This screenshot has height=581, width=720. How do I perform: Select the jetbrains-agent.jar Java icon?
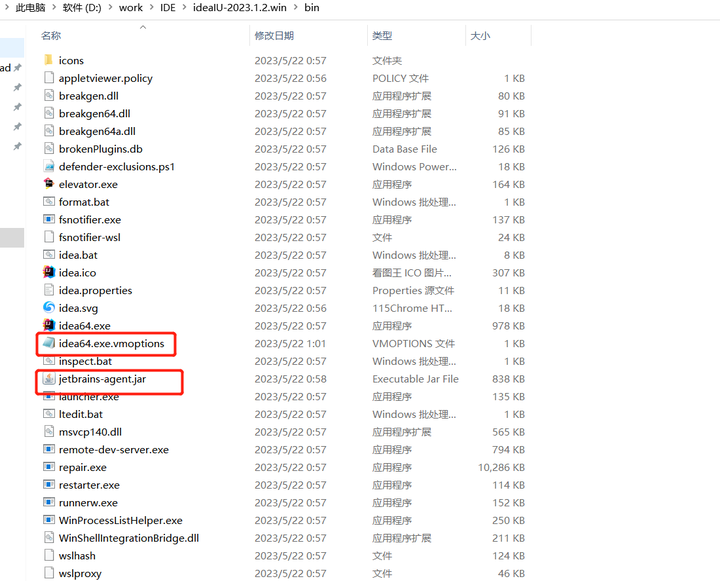coord(49,379)
